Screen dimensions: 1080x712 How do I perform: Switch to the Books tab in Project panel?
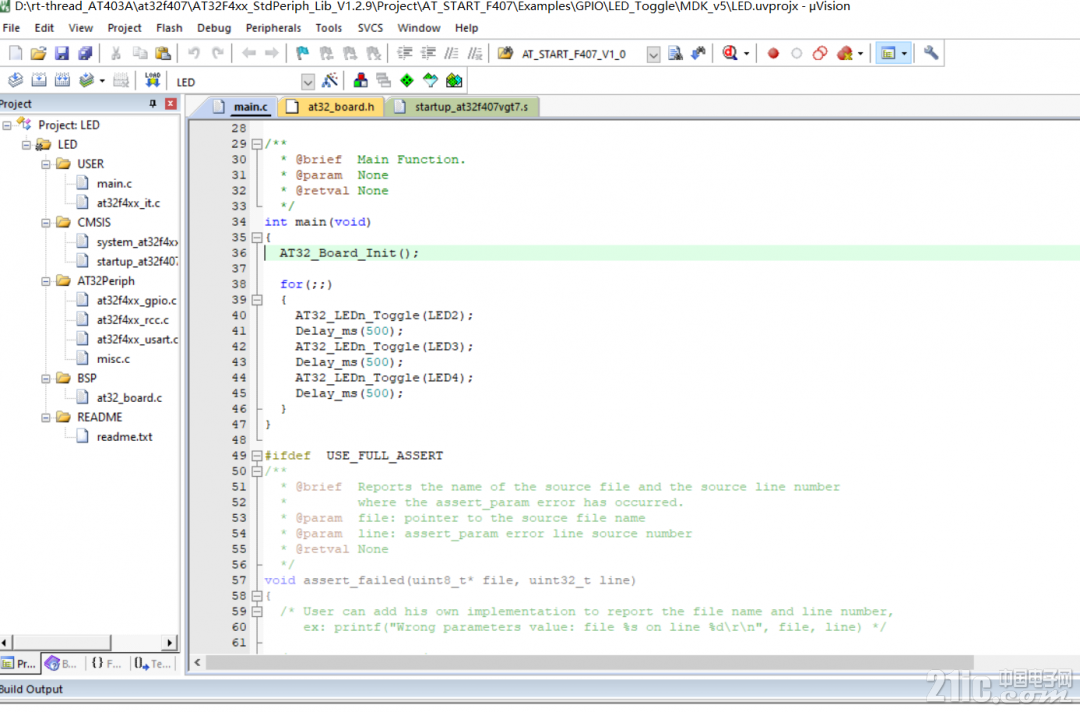pyautogui.click(x=61, y=664)
